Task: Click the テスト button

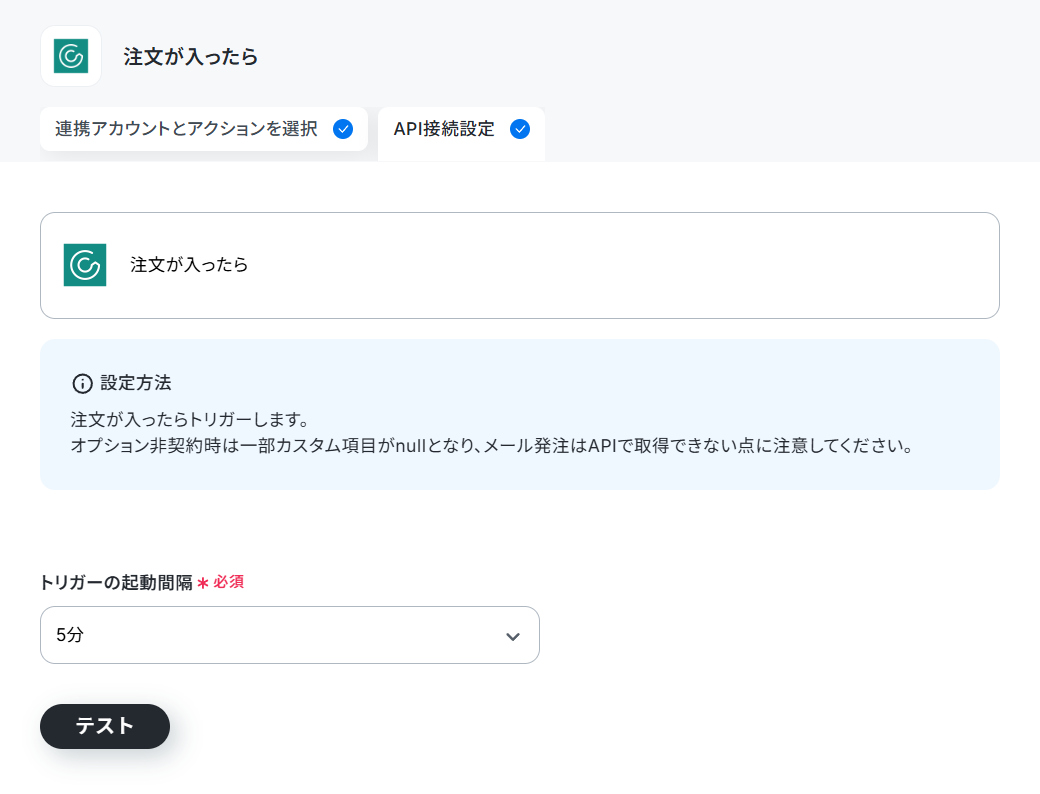Action: tap(105, 726)
